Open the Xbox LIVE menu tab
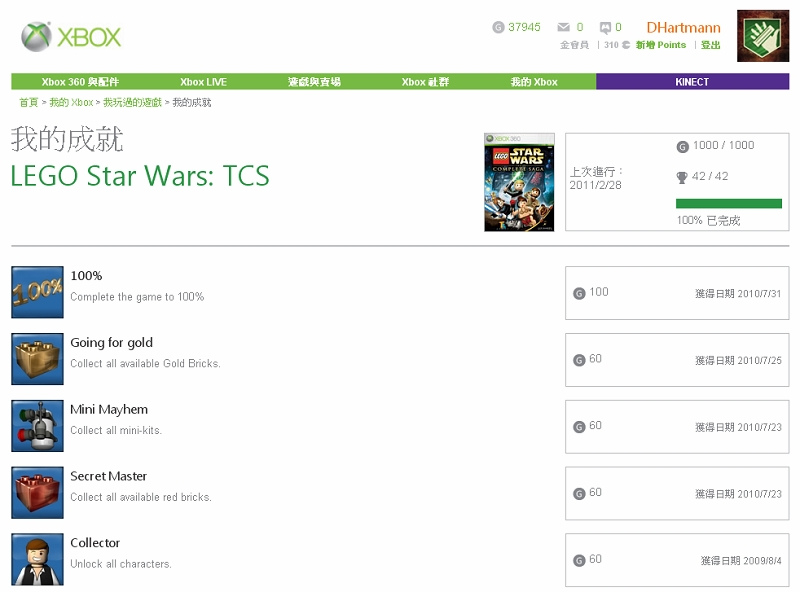This screenshot has height=592, width=800. pos(203,82)
